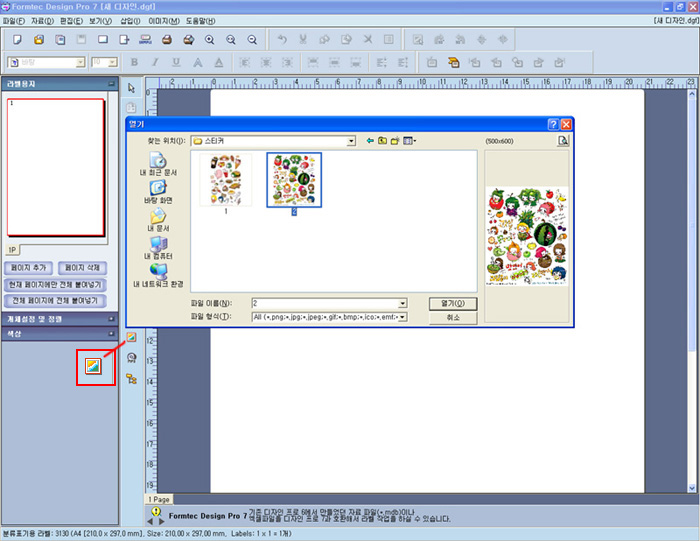The image size is (700, 541).
Task: Click the page 1 thumbnail in 라벨용지 panel
Action: [56, 167]
